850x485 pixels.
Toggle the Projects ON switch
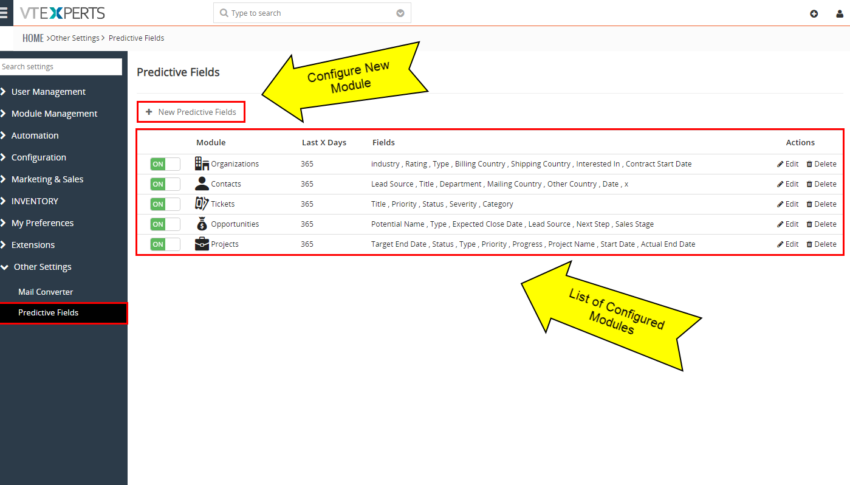[165, 244]
